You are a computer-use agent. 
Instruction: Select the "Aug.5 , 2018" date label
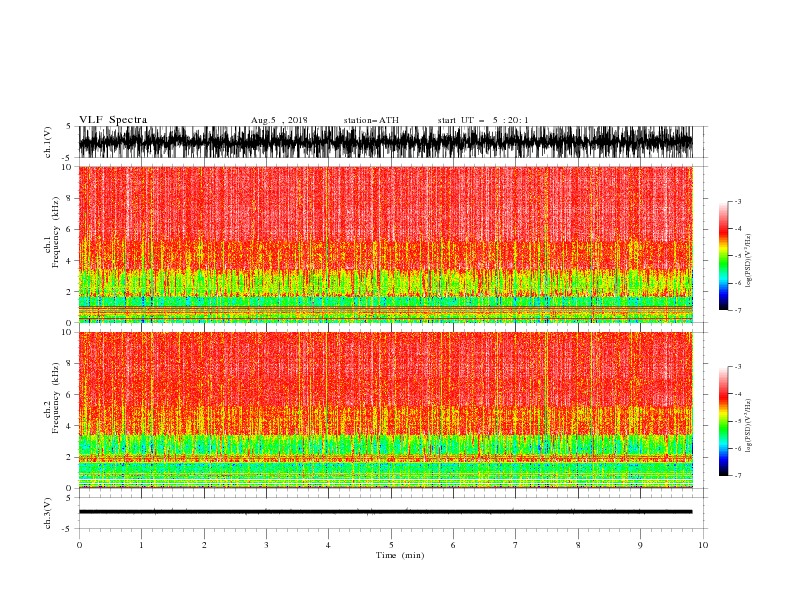point(279,120)
